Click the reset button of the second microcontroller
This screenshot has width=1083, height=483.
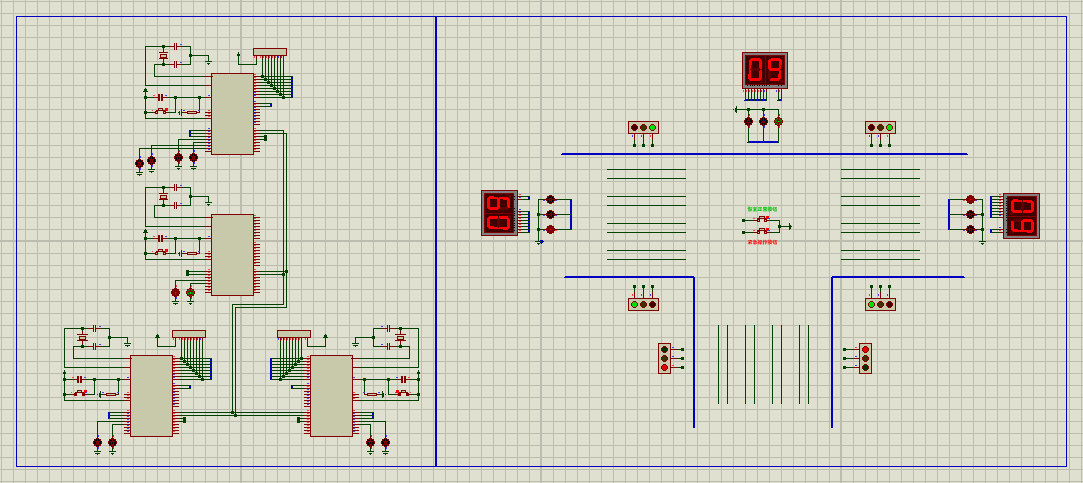tap(160, 252)
